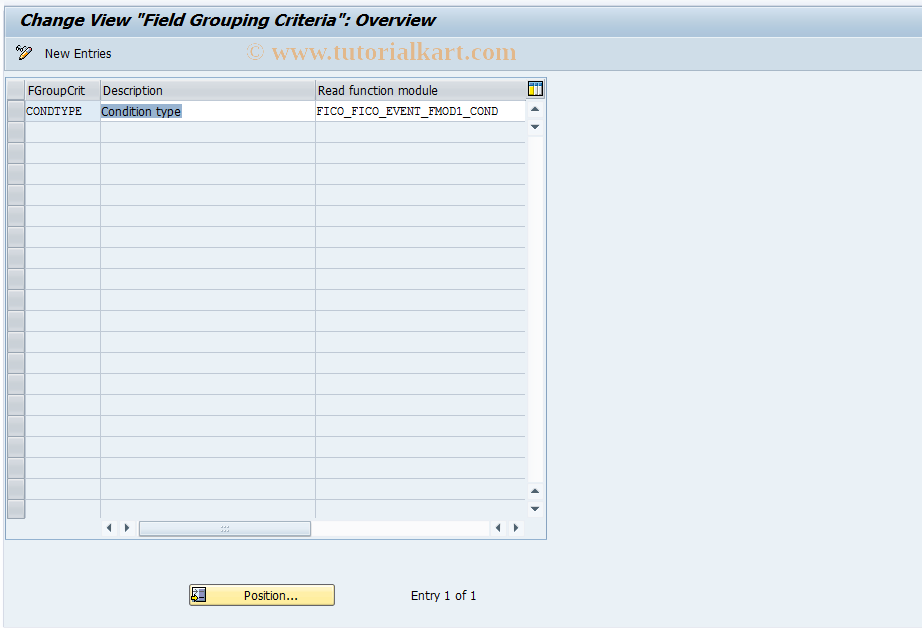Click the top scroll up arrow of the table
The height and width of the screenshot is (628, 922).
tap(535, 109)
